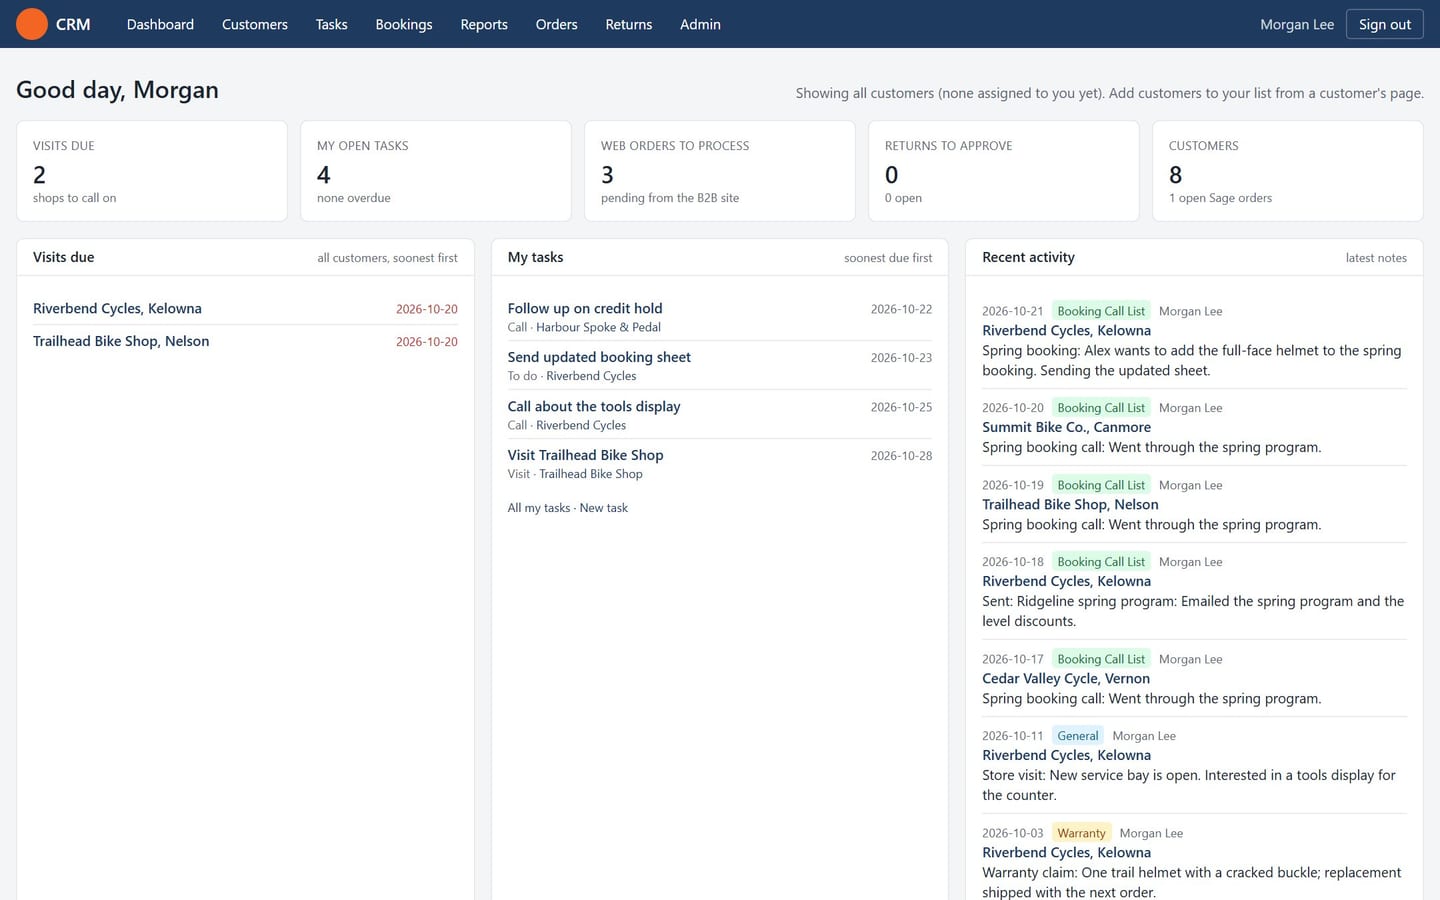This screenshot has height=900, width=1440.
Task: Click the New task link
Action: [x=604, y=508]
